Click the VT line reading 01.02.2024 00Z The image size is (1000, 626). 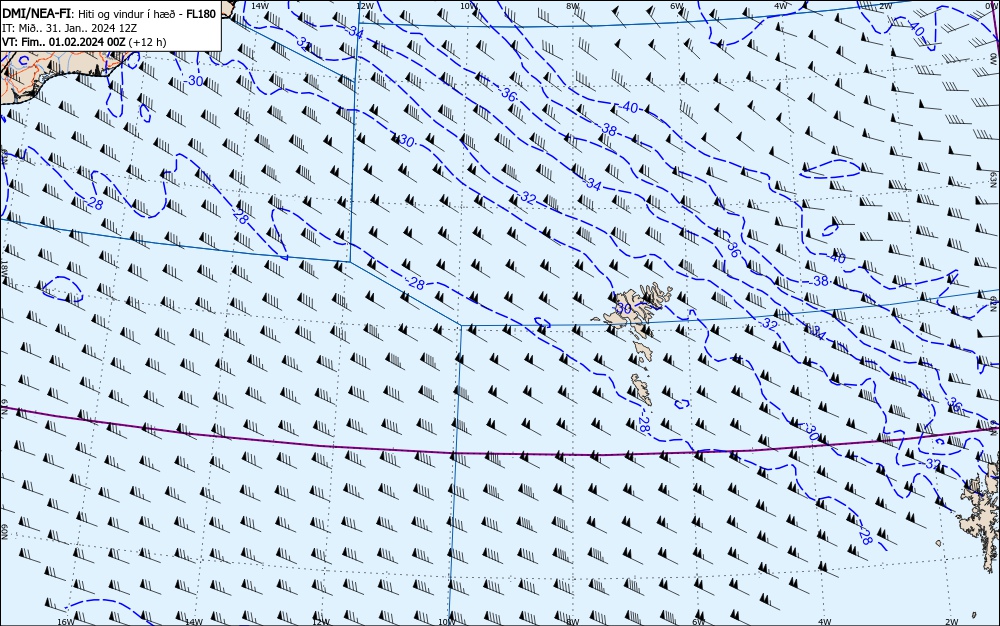[x=83, y=42]
